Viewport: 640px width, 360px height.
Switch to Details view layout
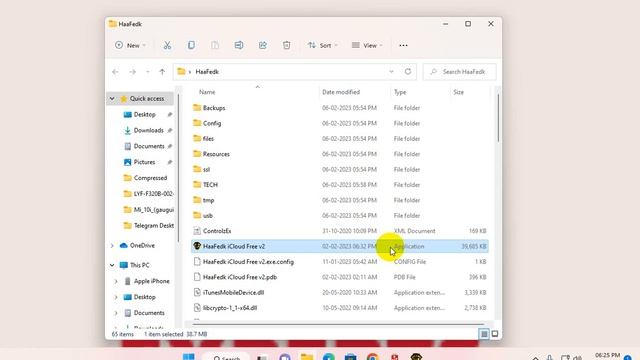click(x=484, y=334)
